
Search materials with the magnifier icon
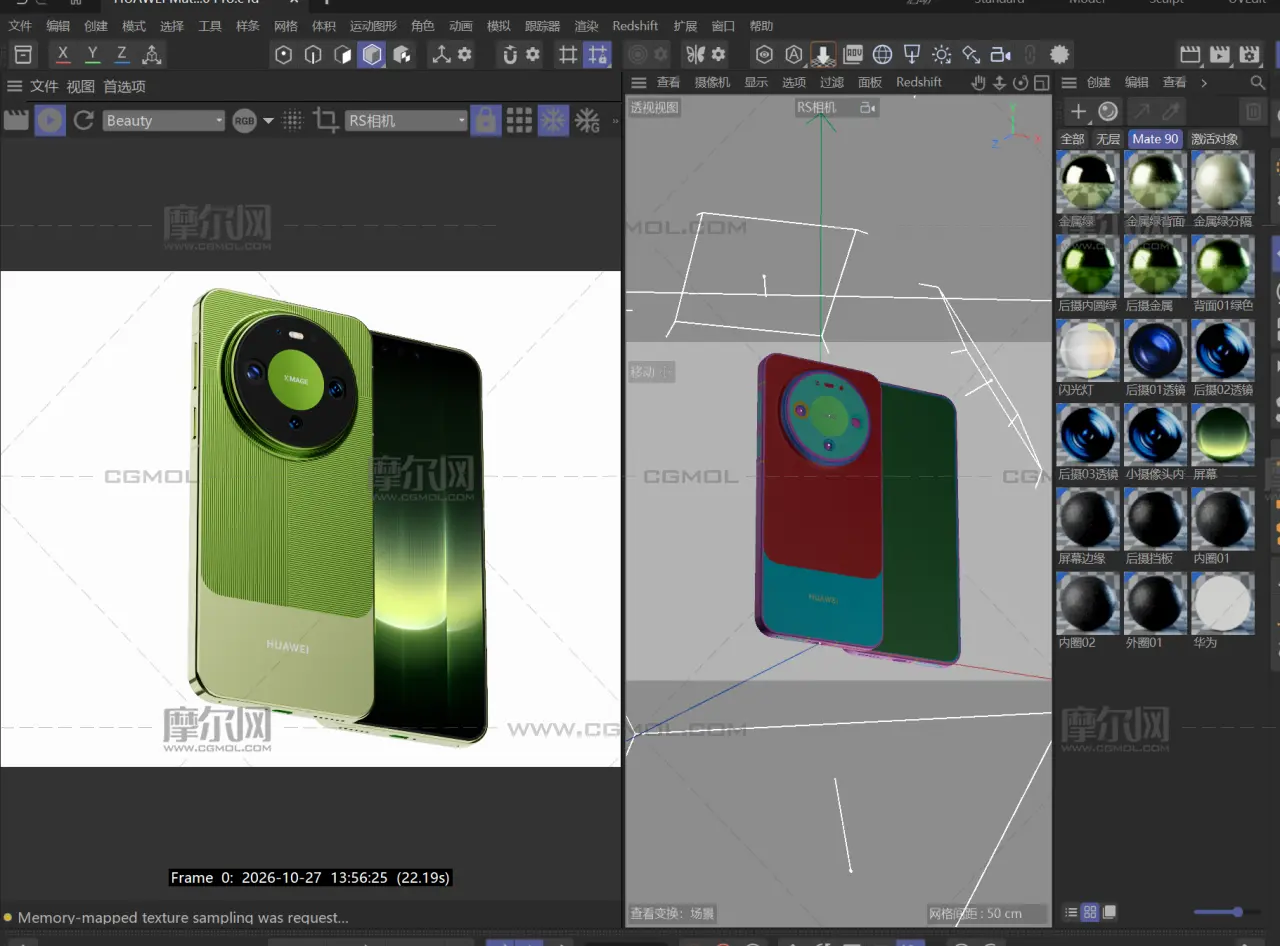[1258, 83]
